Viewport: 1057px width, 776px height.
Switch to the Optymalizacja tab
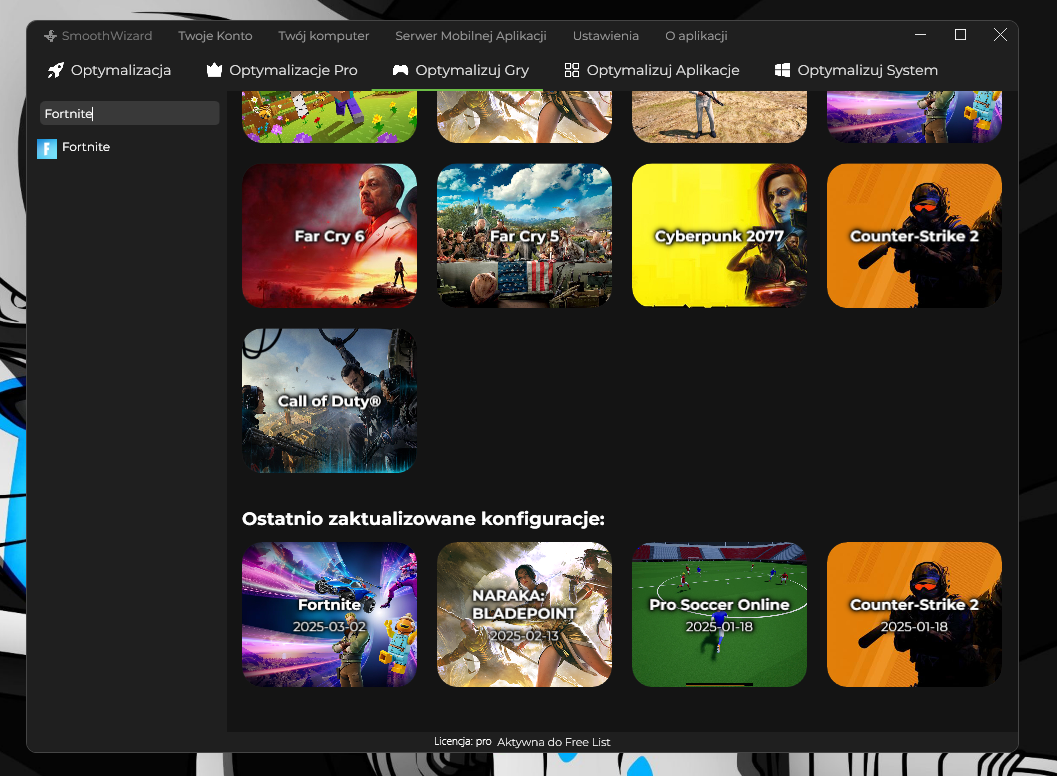pyautogui.click(x=109, y=70)
